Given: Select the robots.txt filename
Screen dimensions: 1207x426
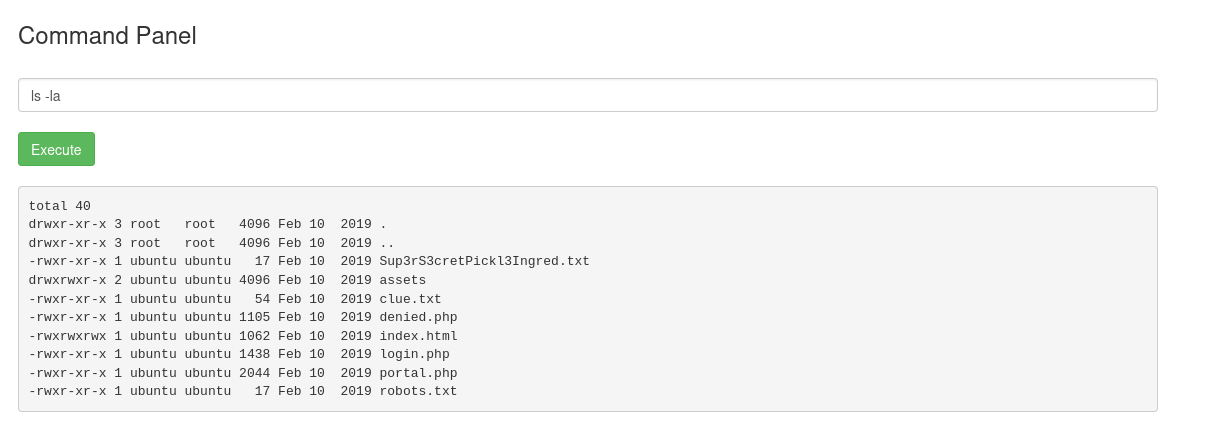Looking at the screenshot, I should pos(418,391).
